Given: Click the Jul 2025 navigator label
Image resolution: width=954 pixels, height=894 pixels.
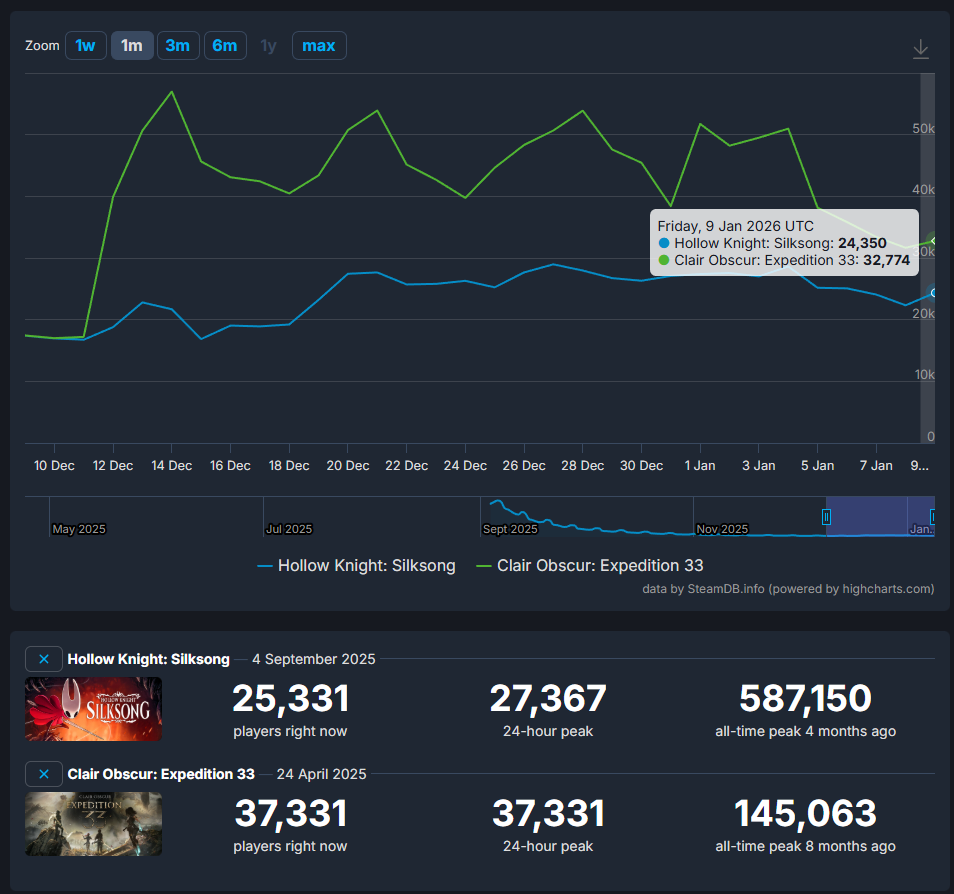Looking at the screenshot, I should pos(289,529).
